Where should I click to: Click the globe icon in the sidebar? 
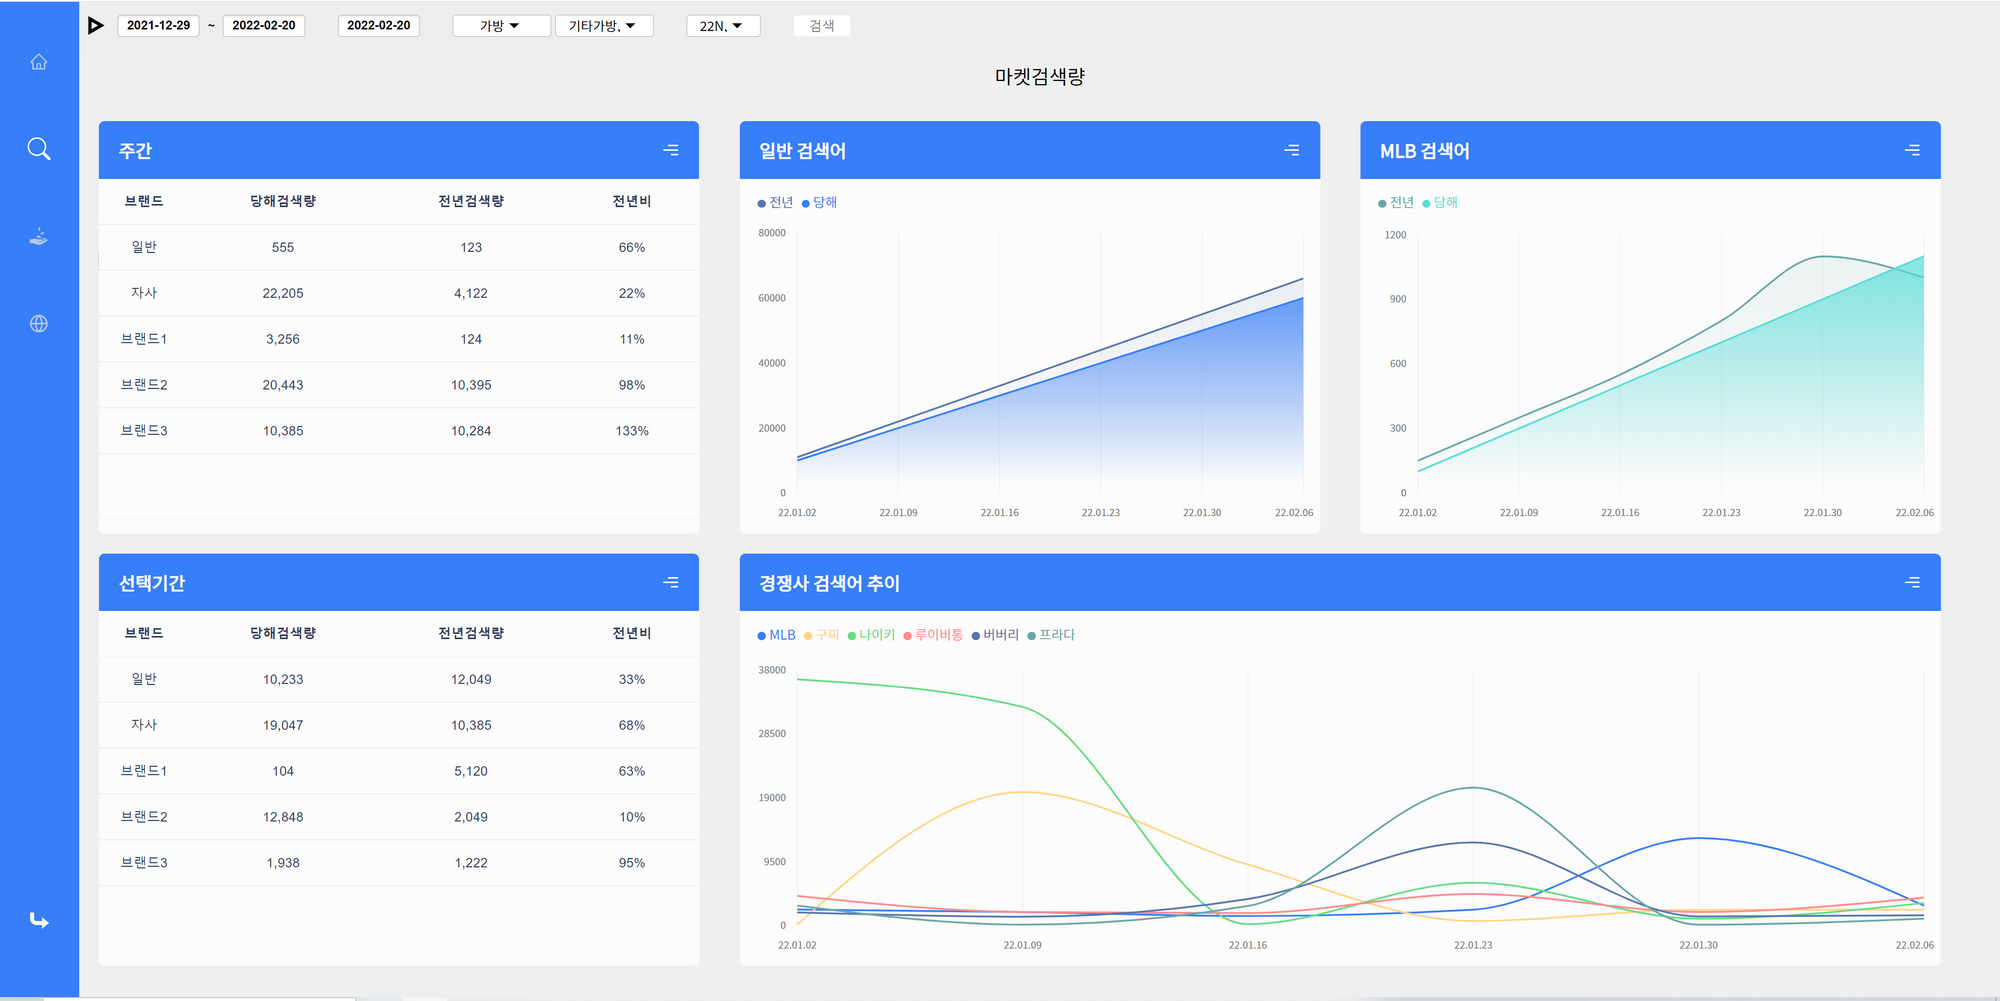pos(38,323)
